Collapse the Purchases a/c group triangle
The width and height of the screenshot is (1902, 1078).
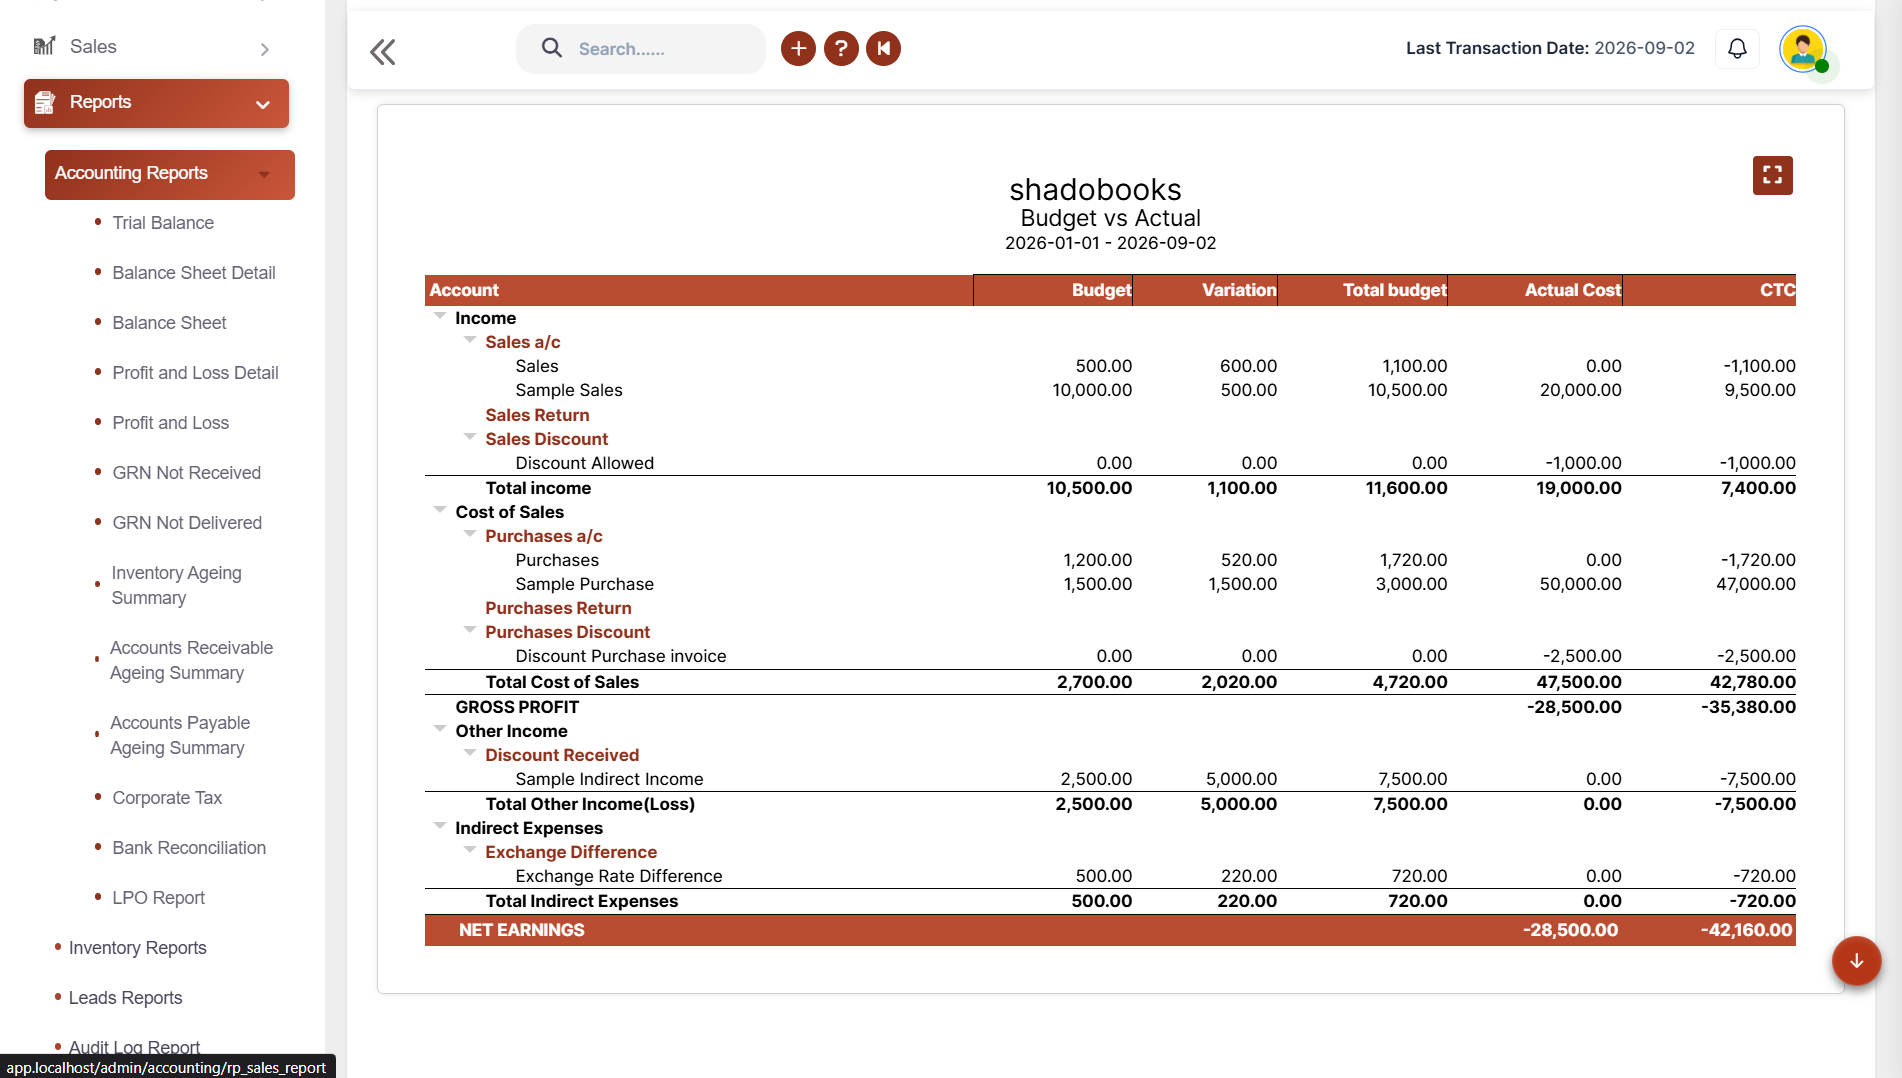coord(470,534)
